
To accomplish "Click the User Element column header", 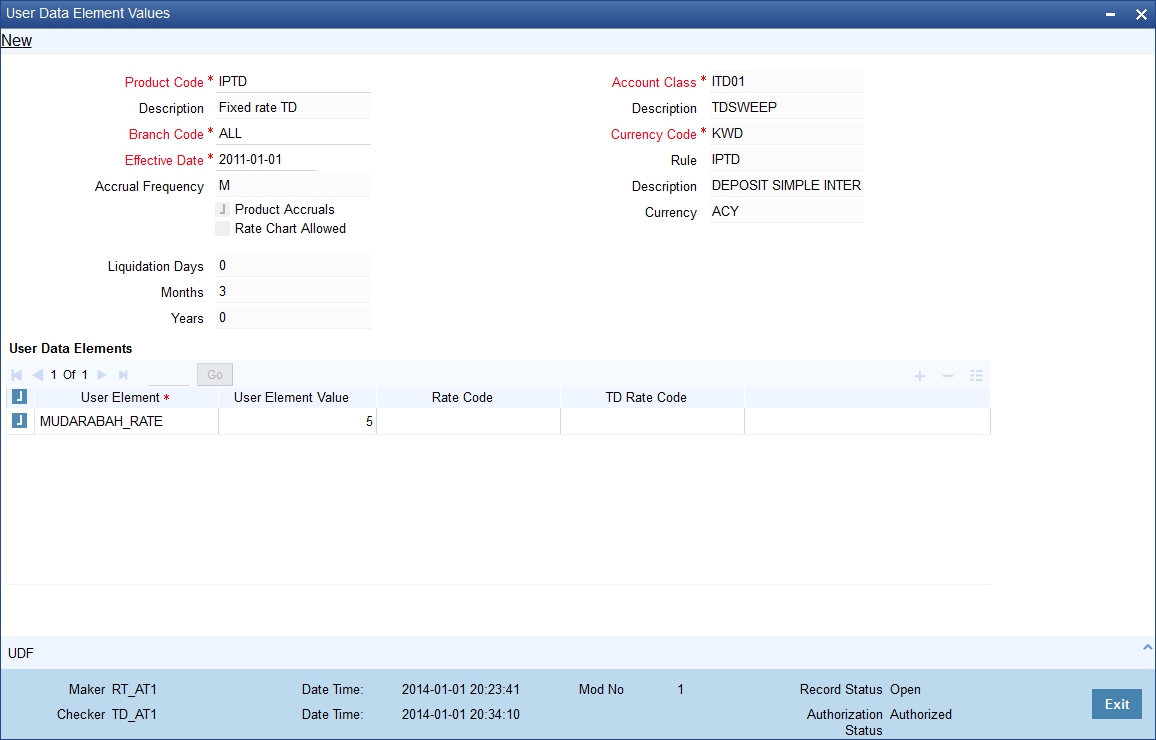I will click(126, 397).
